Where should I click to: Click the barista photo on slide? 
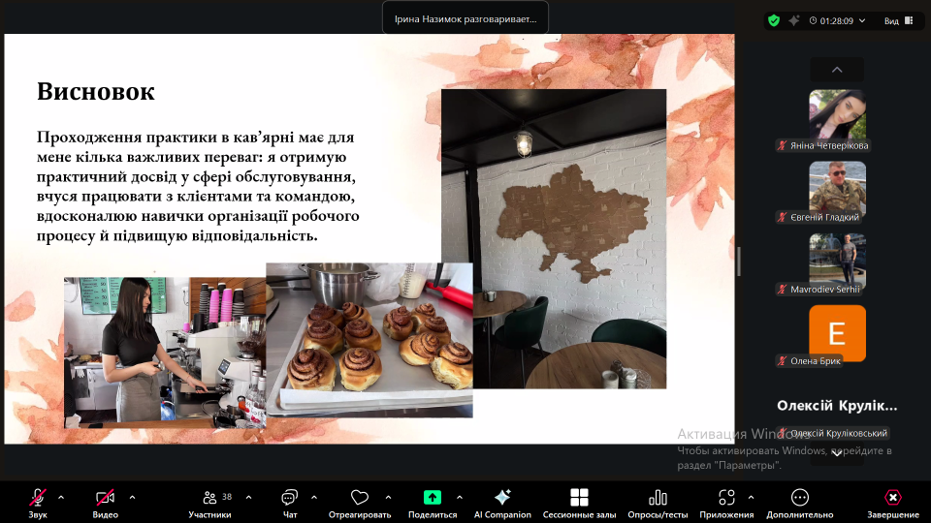pos(165,353)
